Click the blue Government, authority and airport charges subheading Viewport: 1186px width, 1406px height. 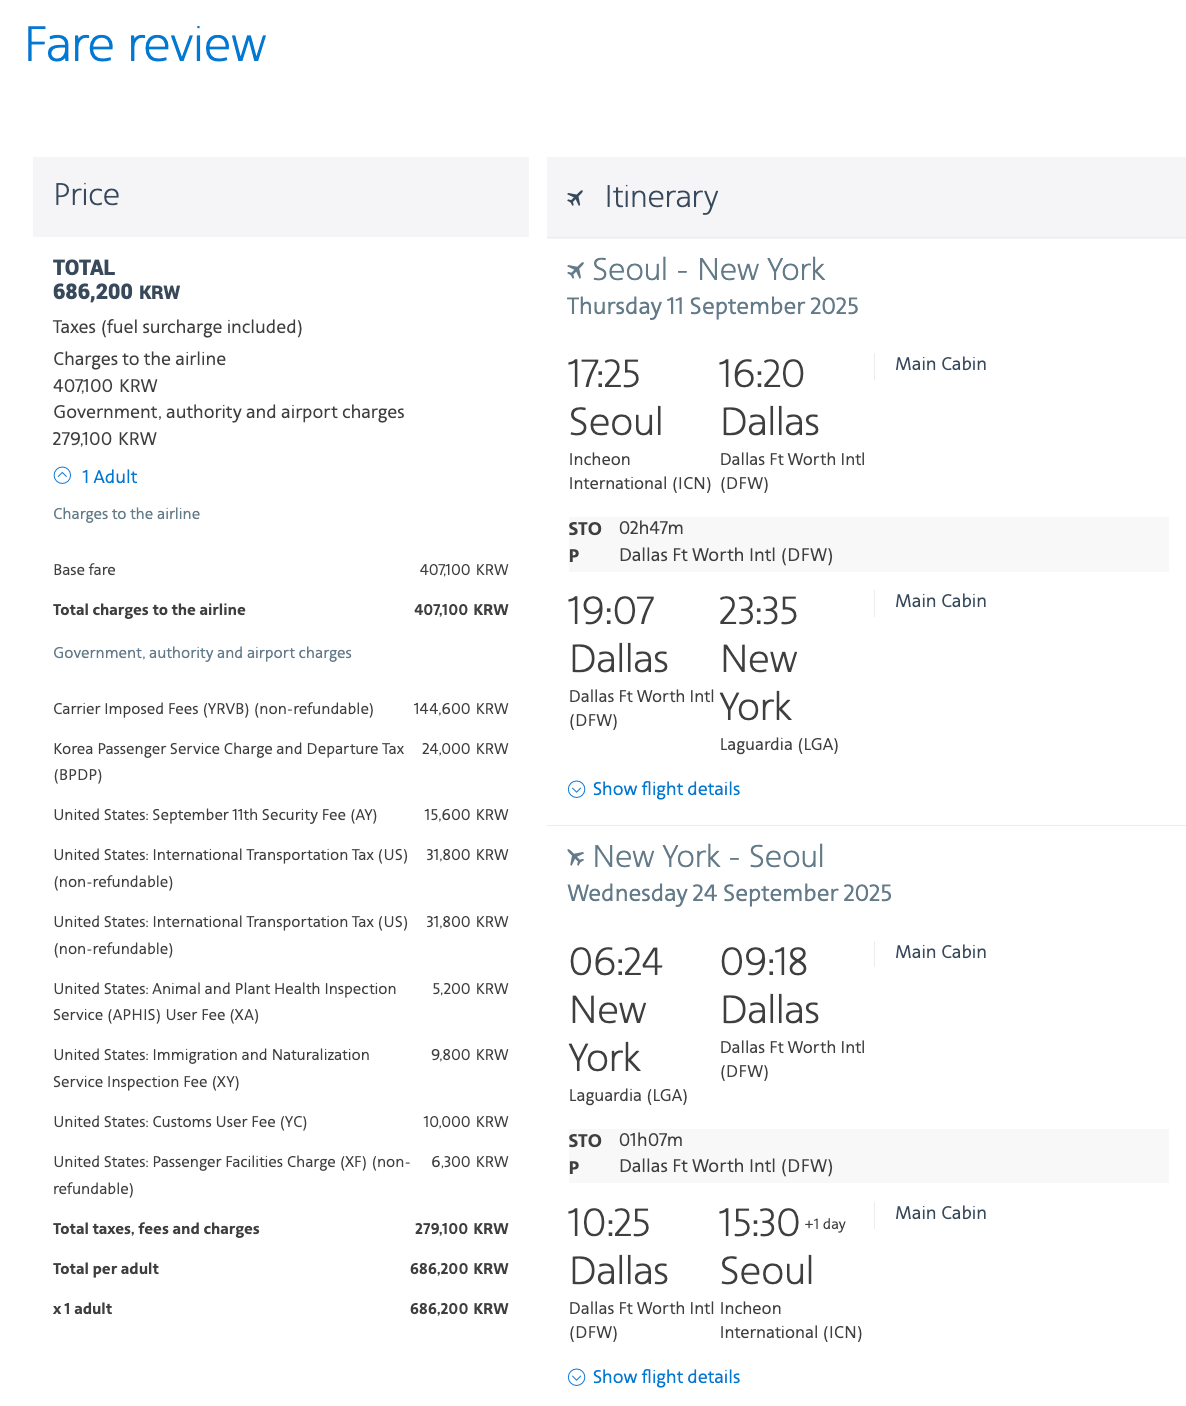tap(202, 653)
